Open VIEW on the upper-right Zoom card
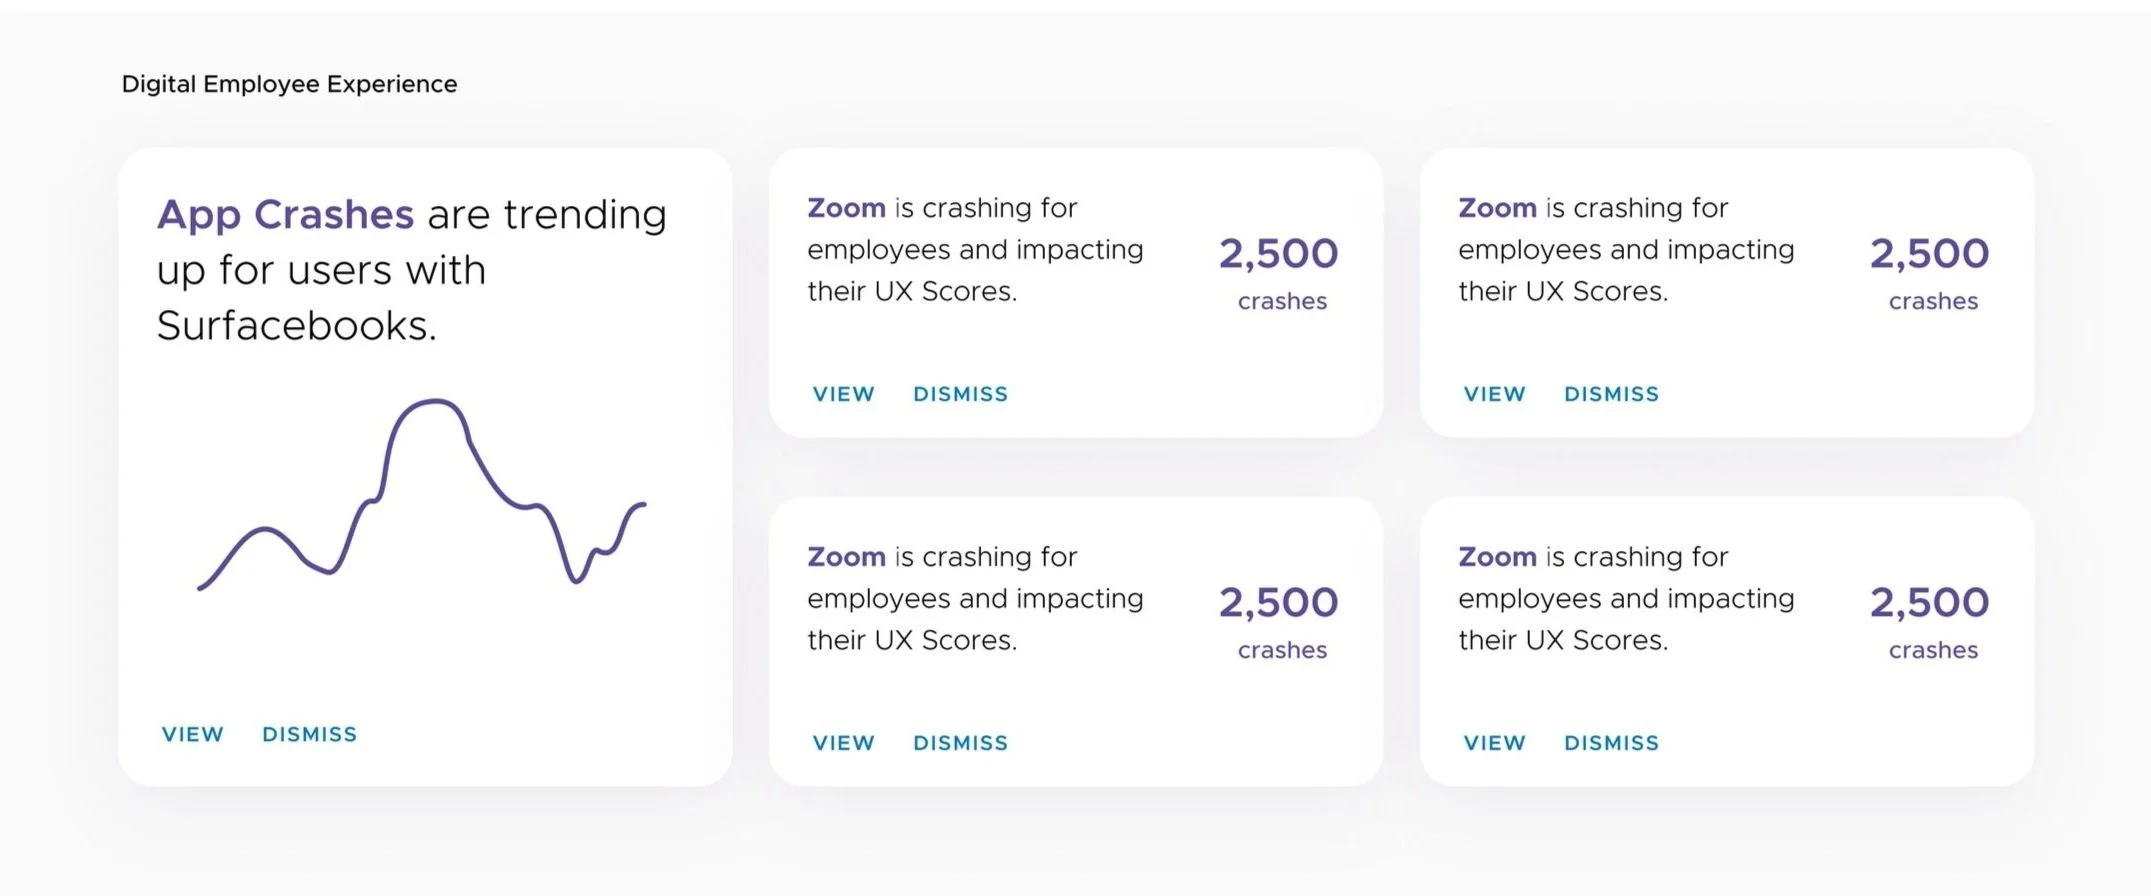 1494,394
